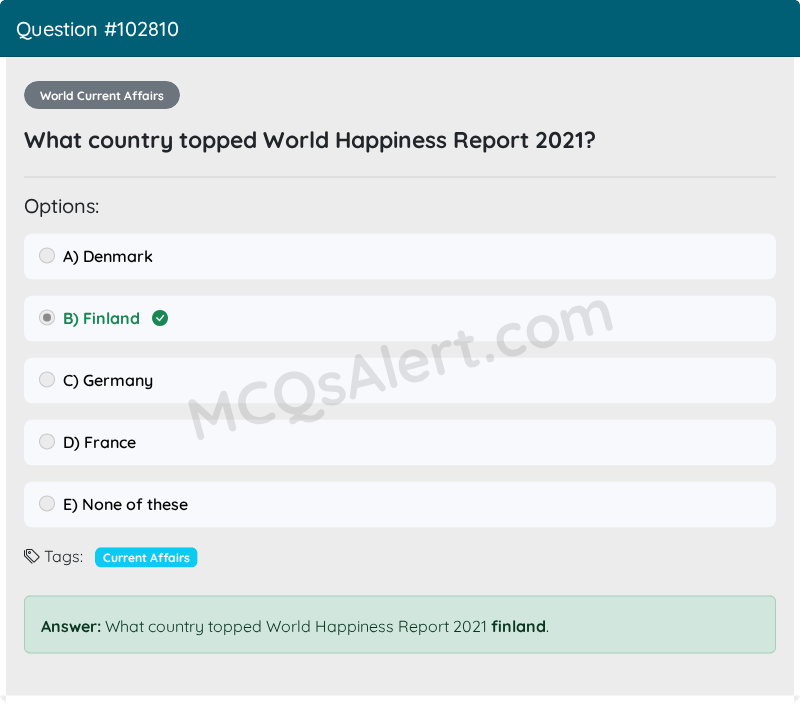Viewport: 800px width, 726px height.
Task: Click the question text about World Happiness Report
Action: pyautogui.click(x=310, y=141)
